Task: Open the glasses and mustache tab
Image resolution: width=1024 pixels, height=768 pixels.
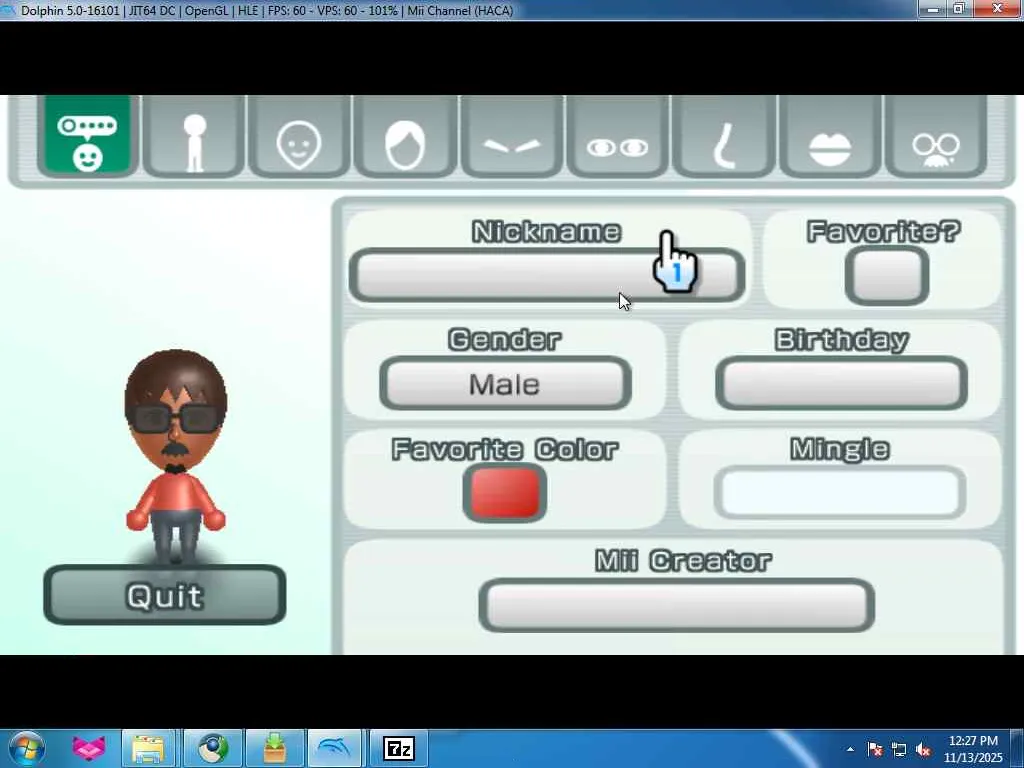Action: point(936,136)
